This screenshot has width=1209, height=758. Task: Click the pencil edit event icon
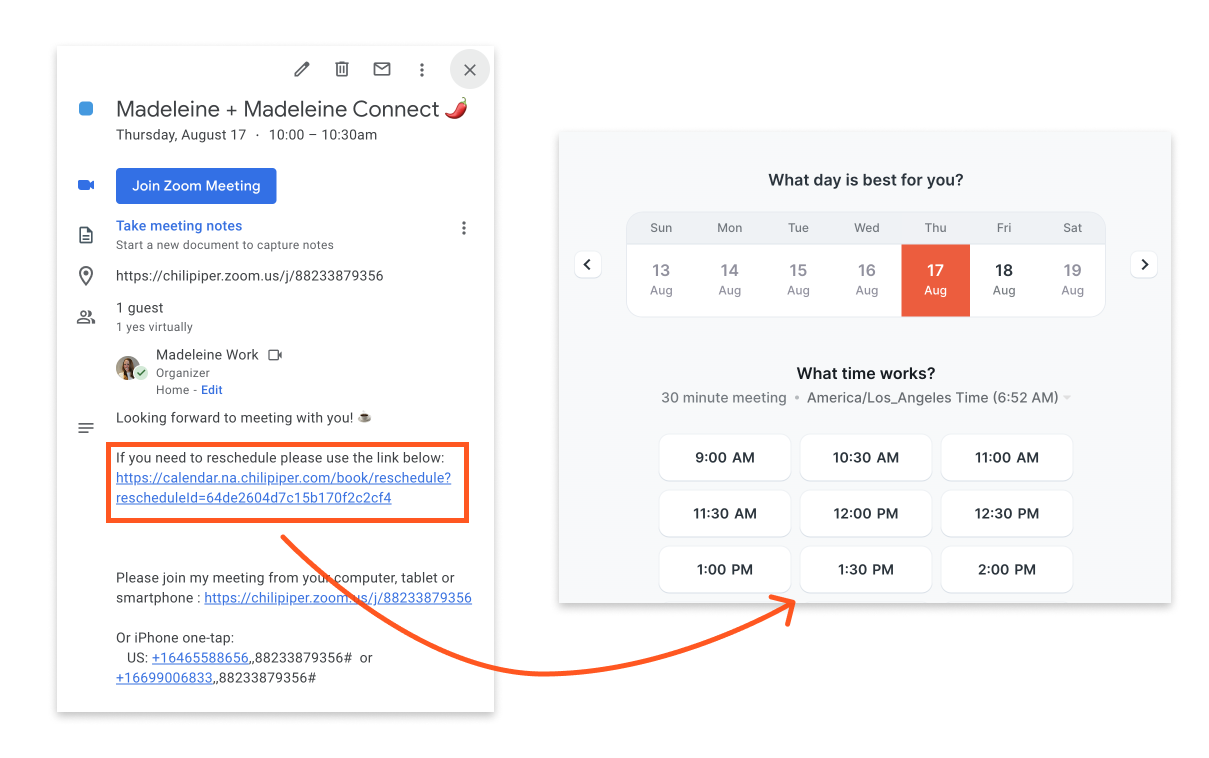click(x=301, y=69)
